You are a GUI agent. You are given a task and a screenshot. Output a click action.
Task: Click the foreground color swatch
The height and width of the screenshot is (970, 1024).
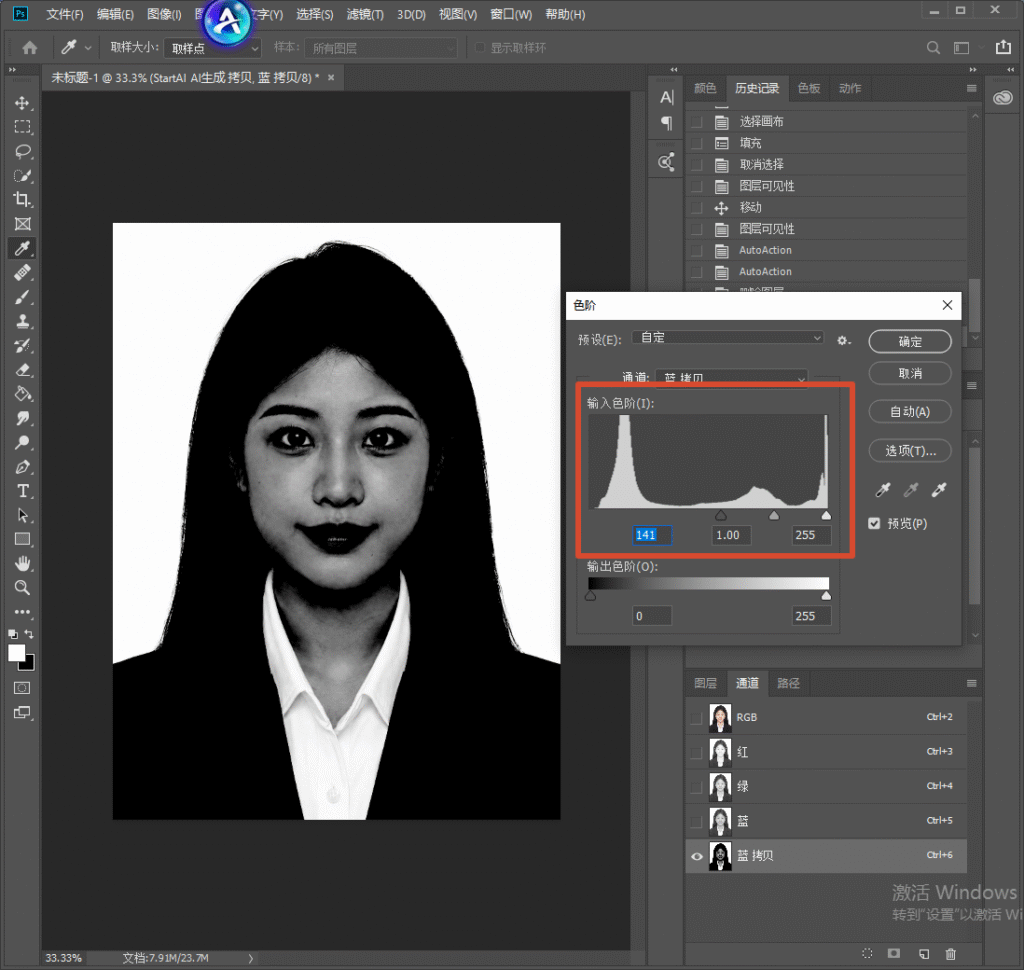click(16, 653)
